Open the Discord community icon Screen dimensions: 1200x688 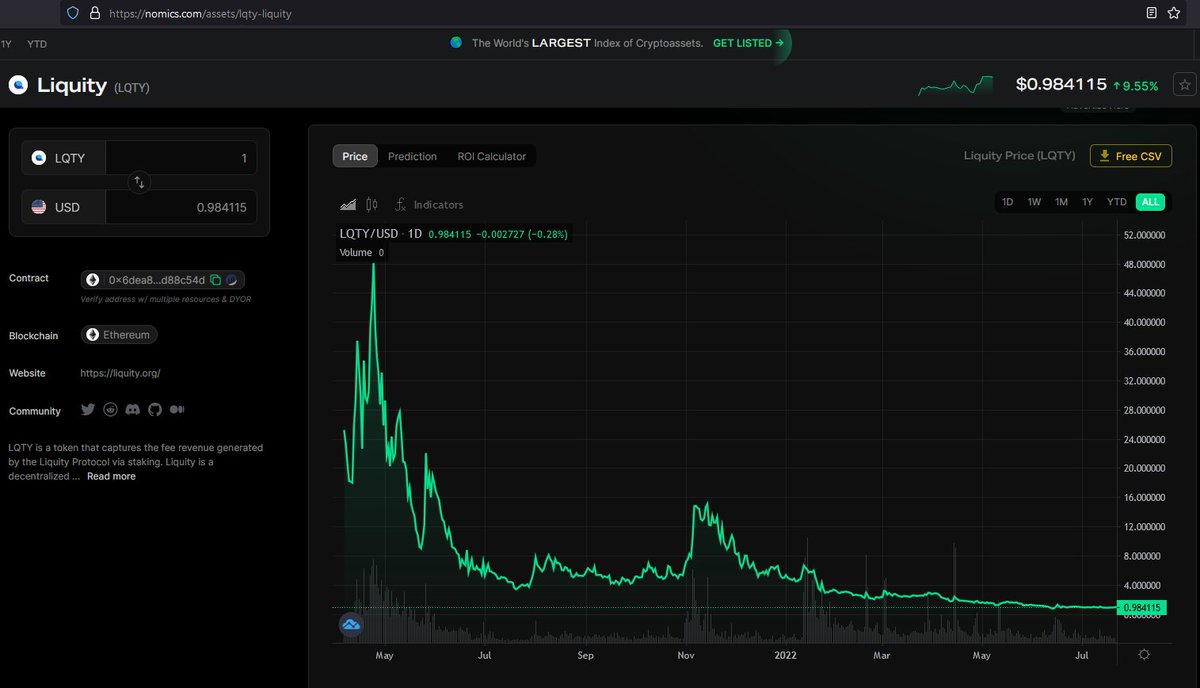(x=132, y=410)
